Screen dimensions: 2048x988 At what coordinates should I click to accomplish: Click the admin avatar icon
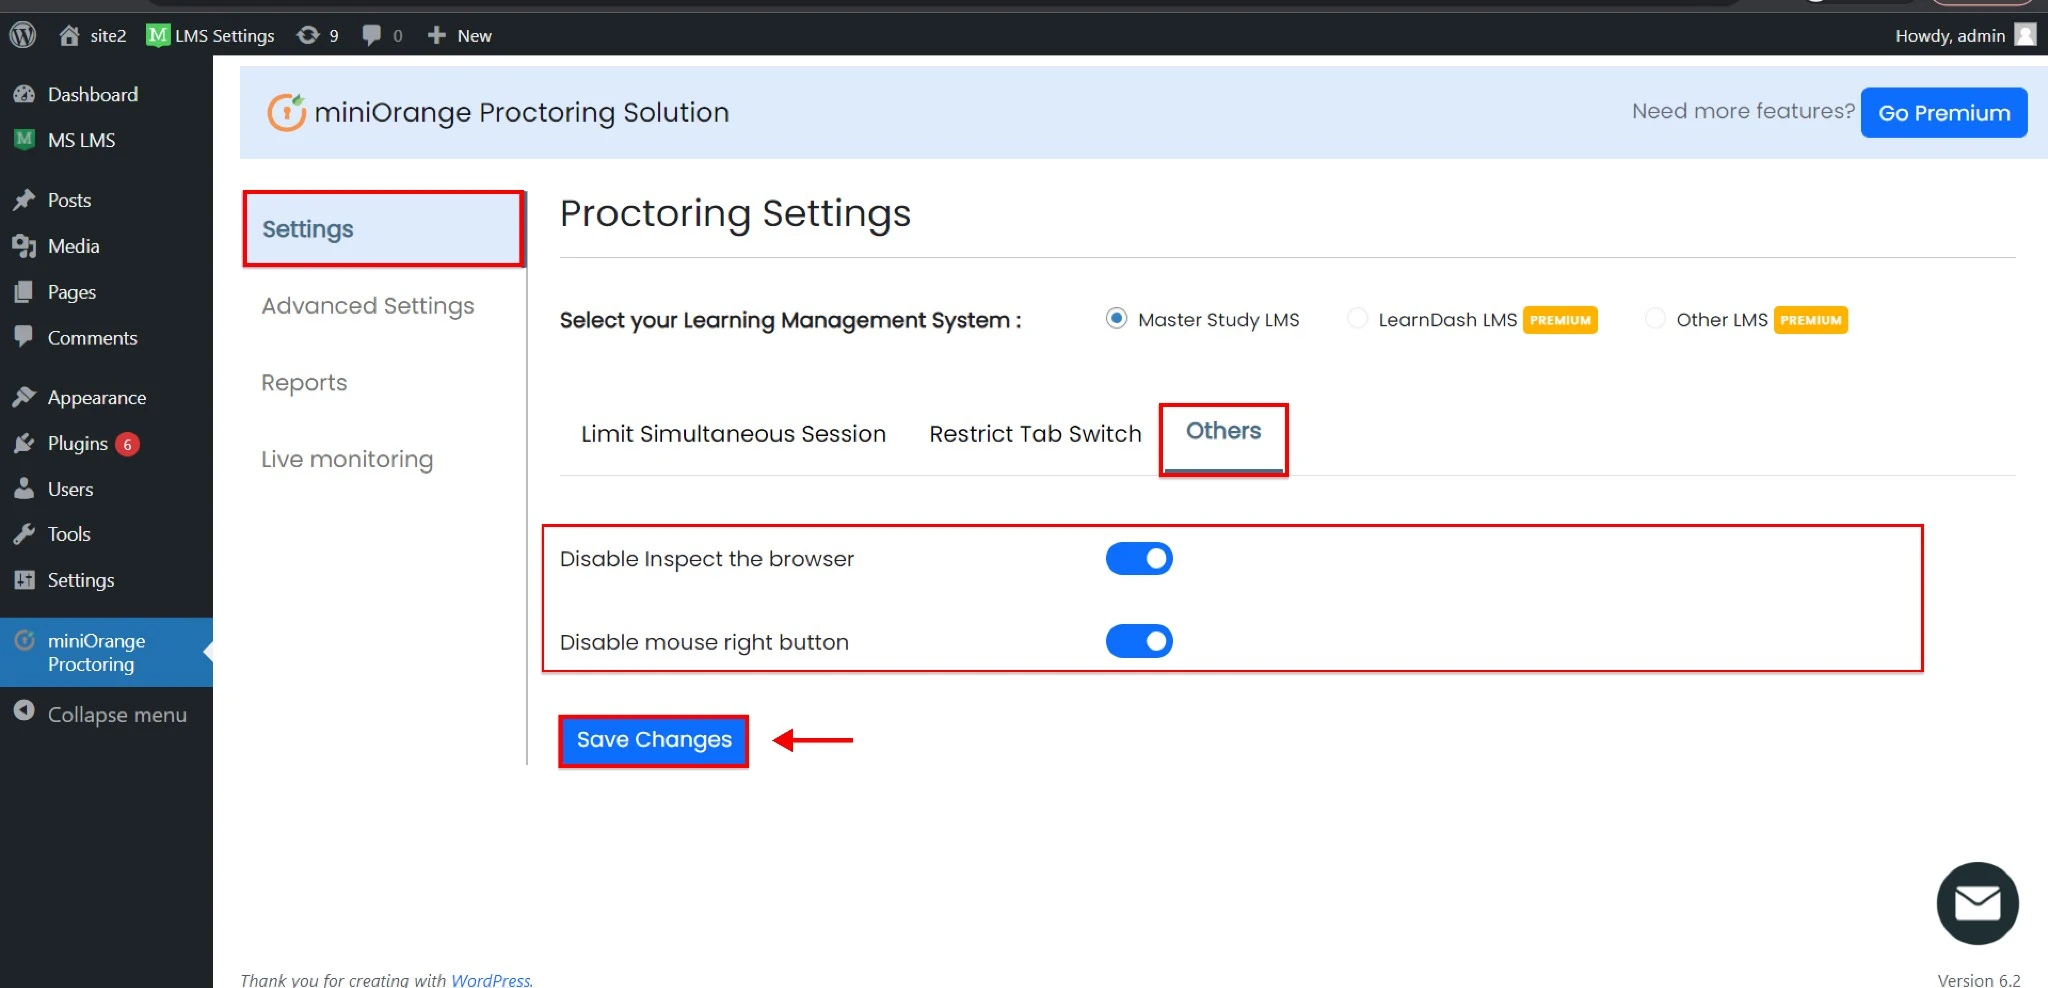[2025, 35]
